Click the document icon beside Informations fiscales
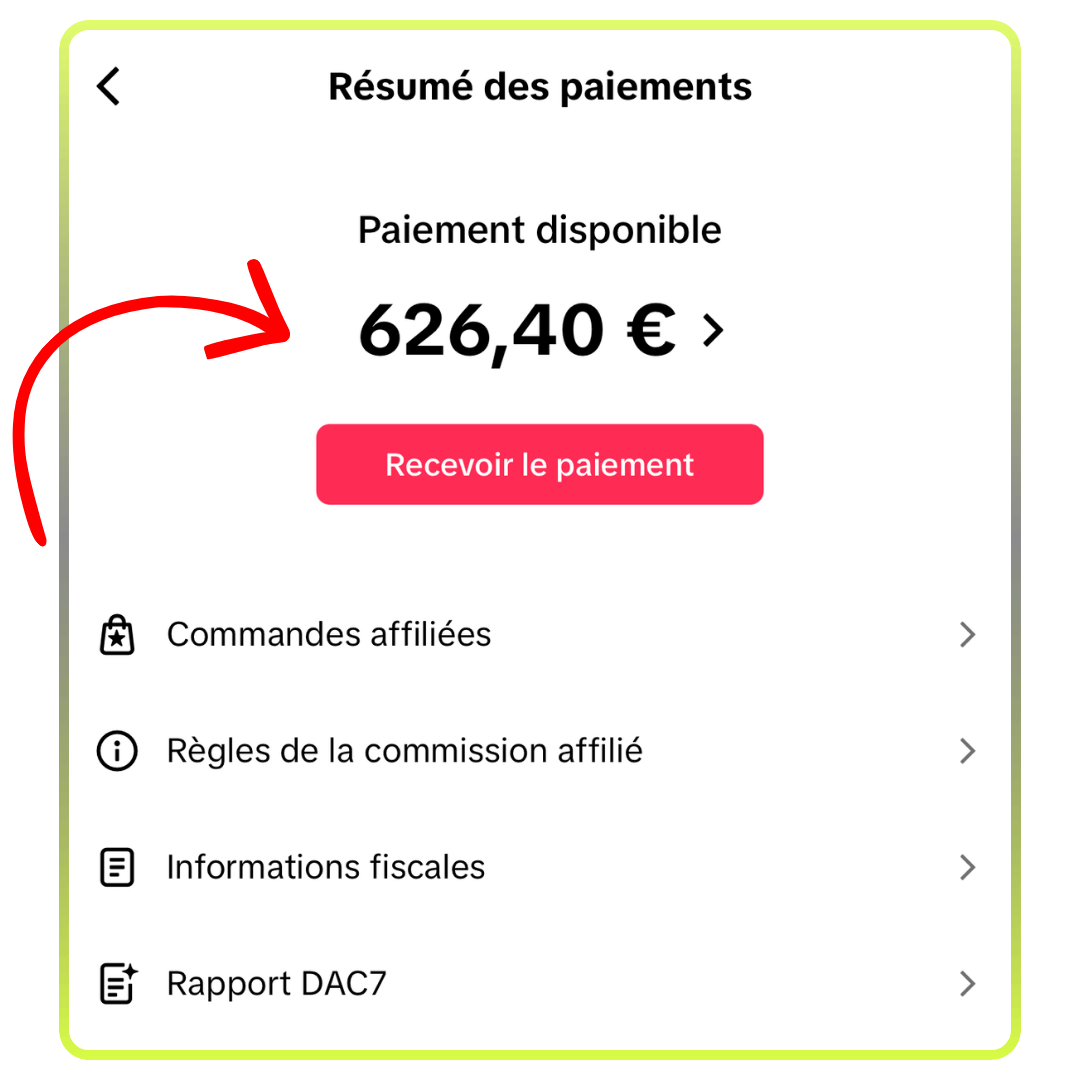This screenshot has width=1080, height=1080. tap(117, 867)
